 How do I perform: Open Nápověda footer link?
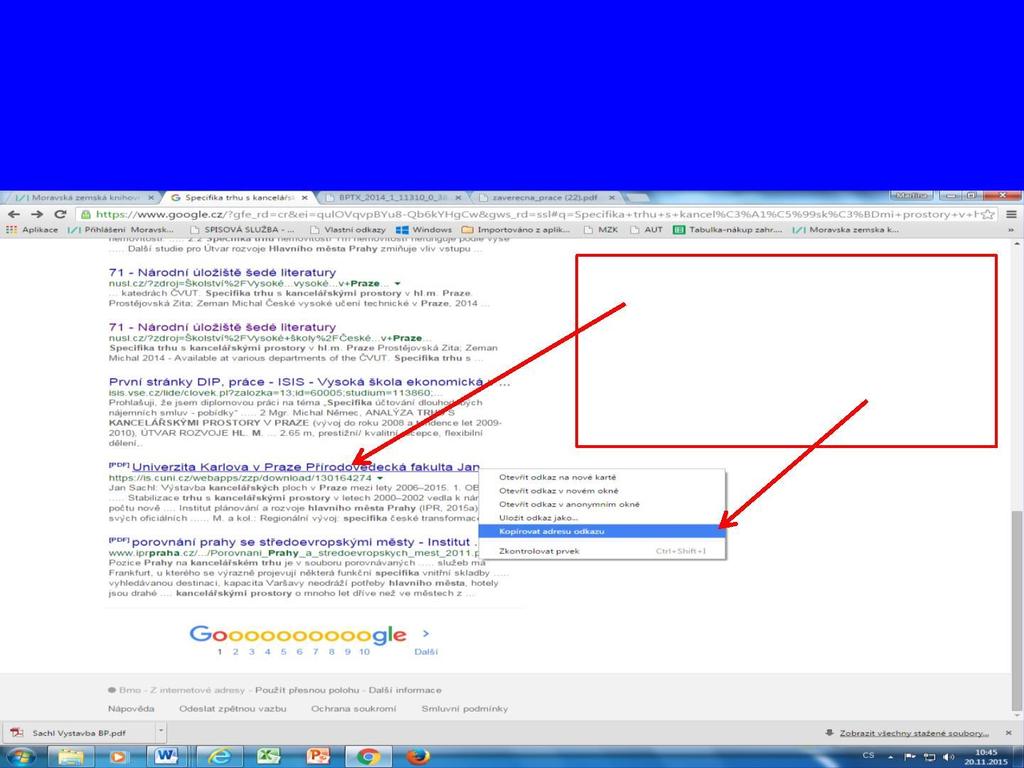131,709
